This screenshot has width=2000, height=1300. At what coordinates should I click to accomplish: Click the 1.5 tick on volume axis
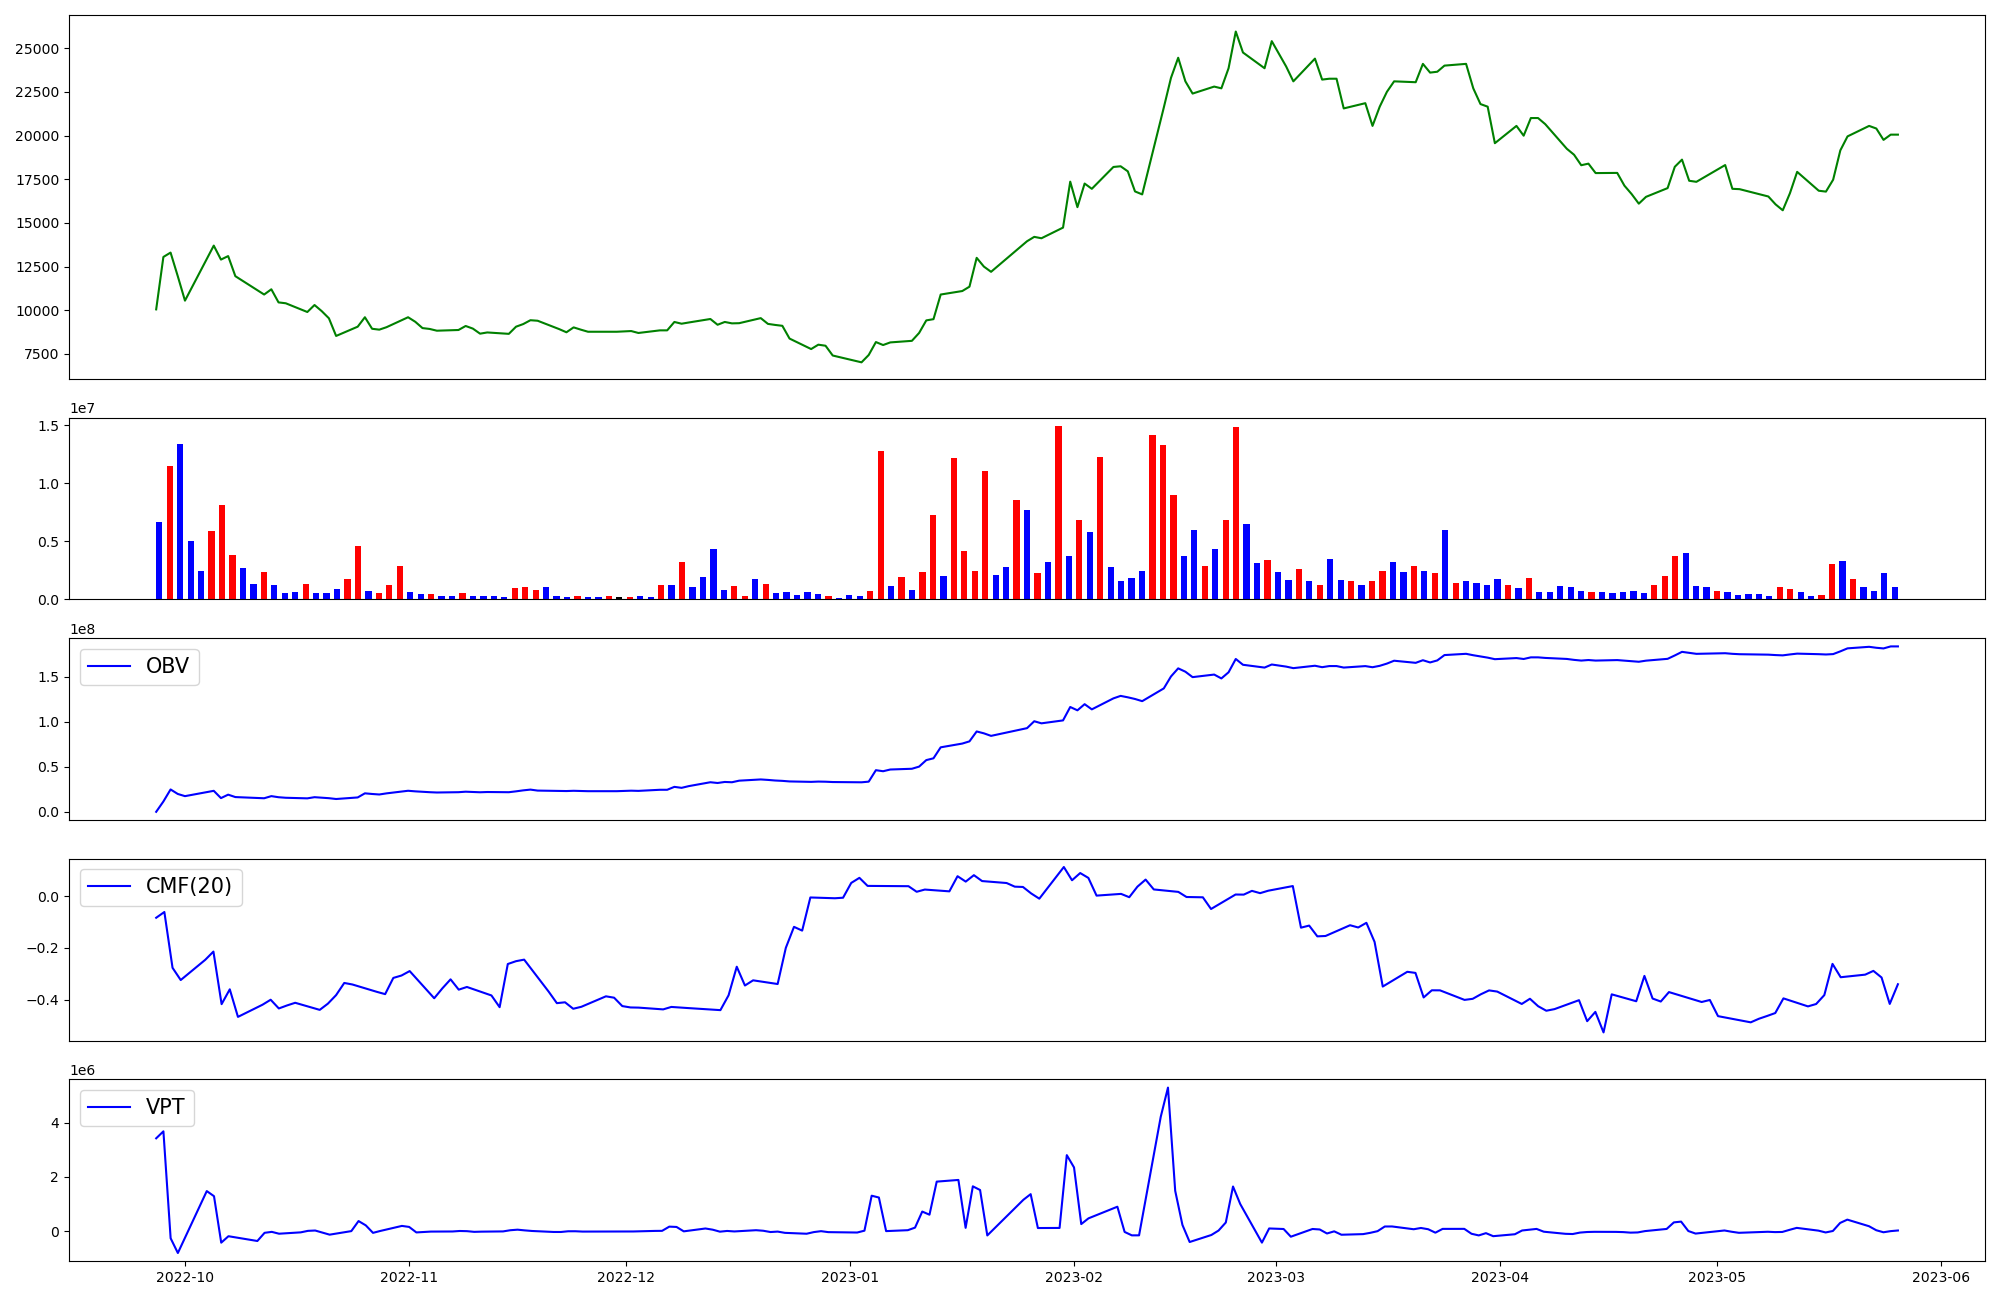tap(49, 426)
